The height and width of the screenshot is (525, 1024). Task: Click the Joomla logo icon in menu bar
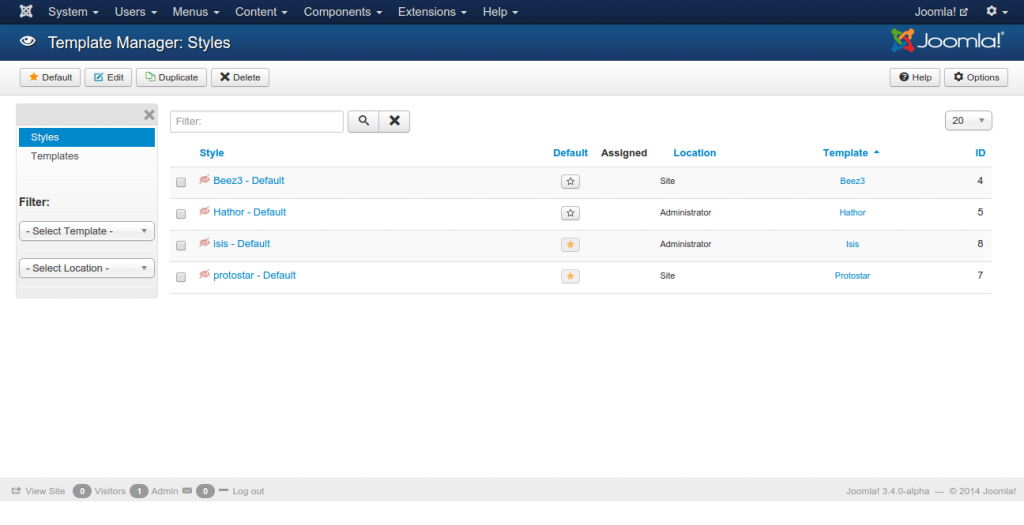pyautogui.click(x=26, y=12)
